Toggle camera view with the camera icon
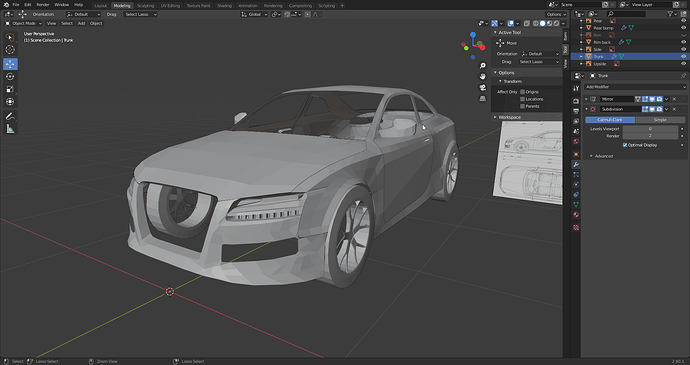 tap(482, 88)
